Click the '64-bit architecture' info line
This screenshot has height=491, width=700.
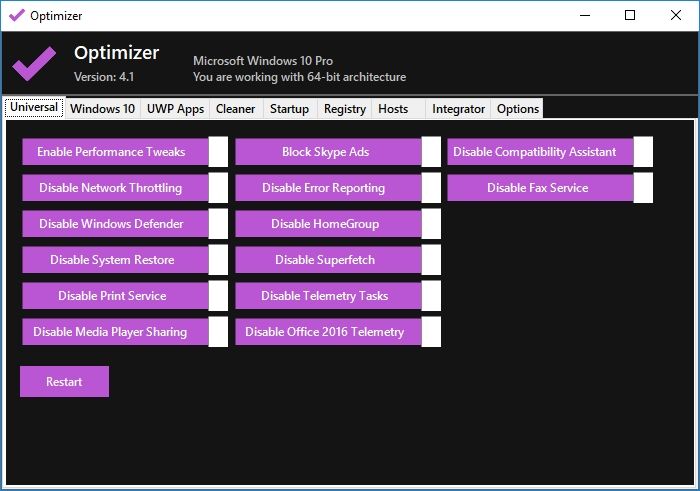300,77
